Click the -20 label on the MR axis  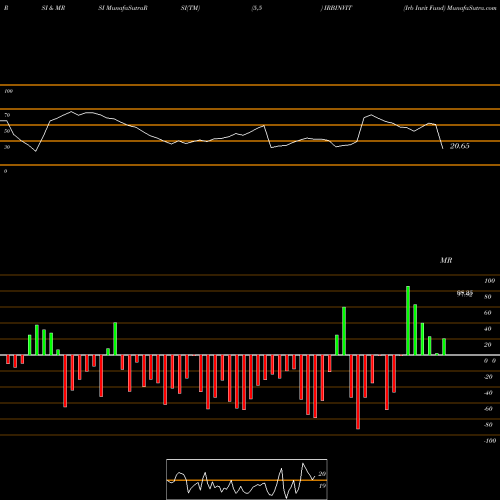(488, 377)
